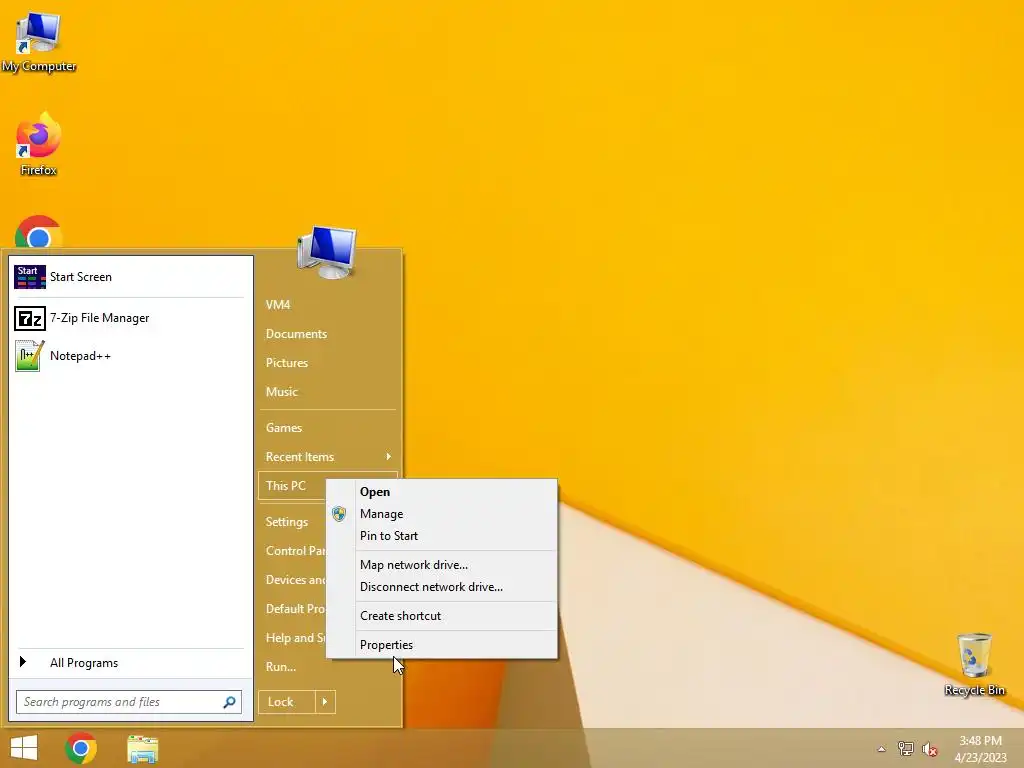The height and width of the screenshot is (768, 1024).
Task: Click the Chrome desktop icon
Action: pyautogui.click(x=39, y=232)
